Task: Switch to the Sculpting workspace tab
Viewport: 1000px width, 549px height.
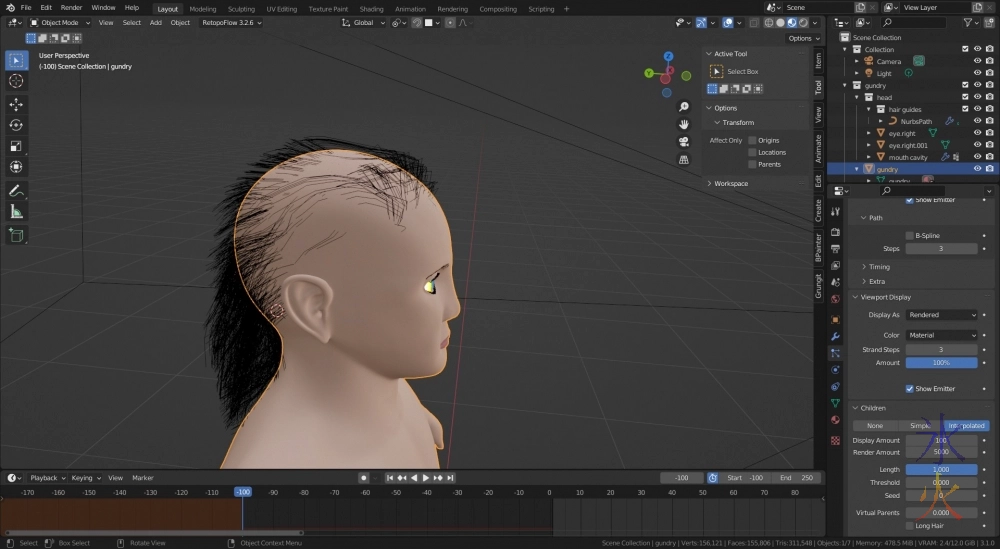Action: (x=241, y=9)
